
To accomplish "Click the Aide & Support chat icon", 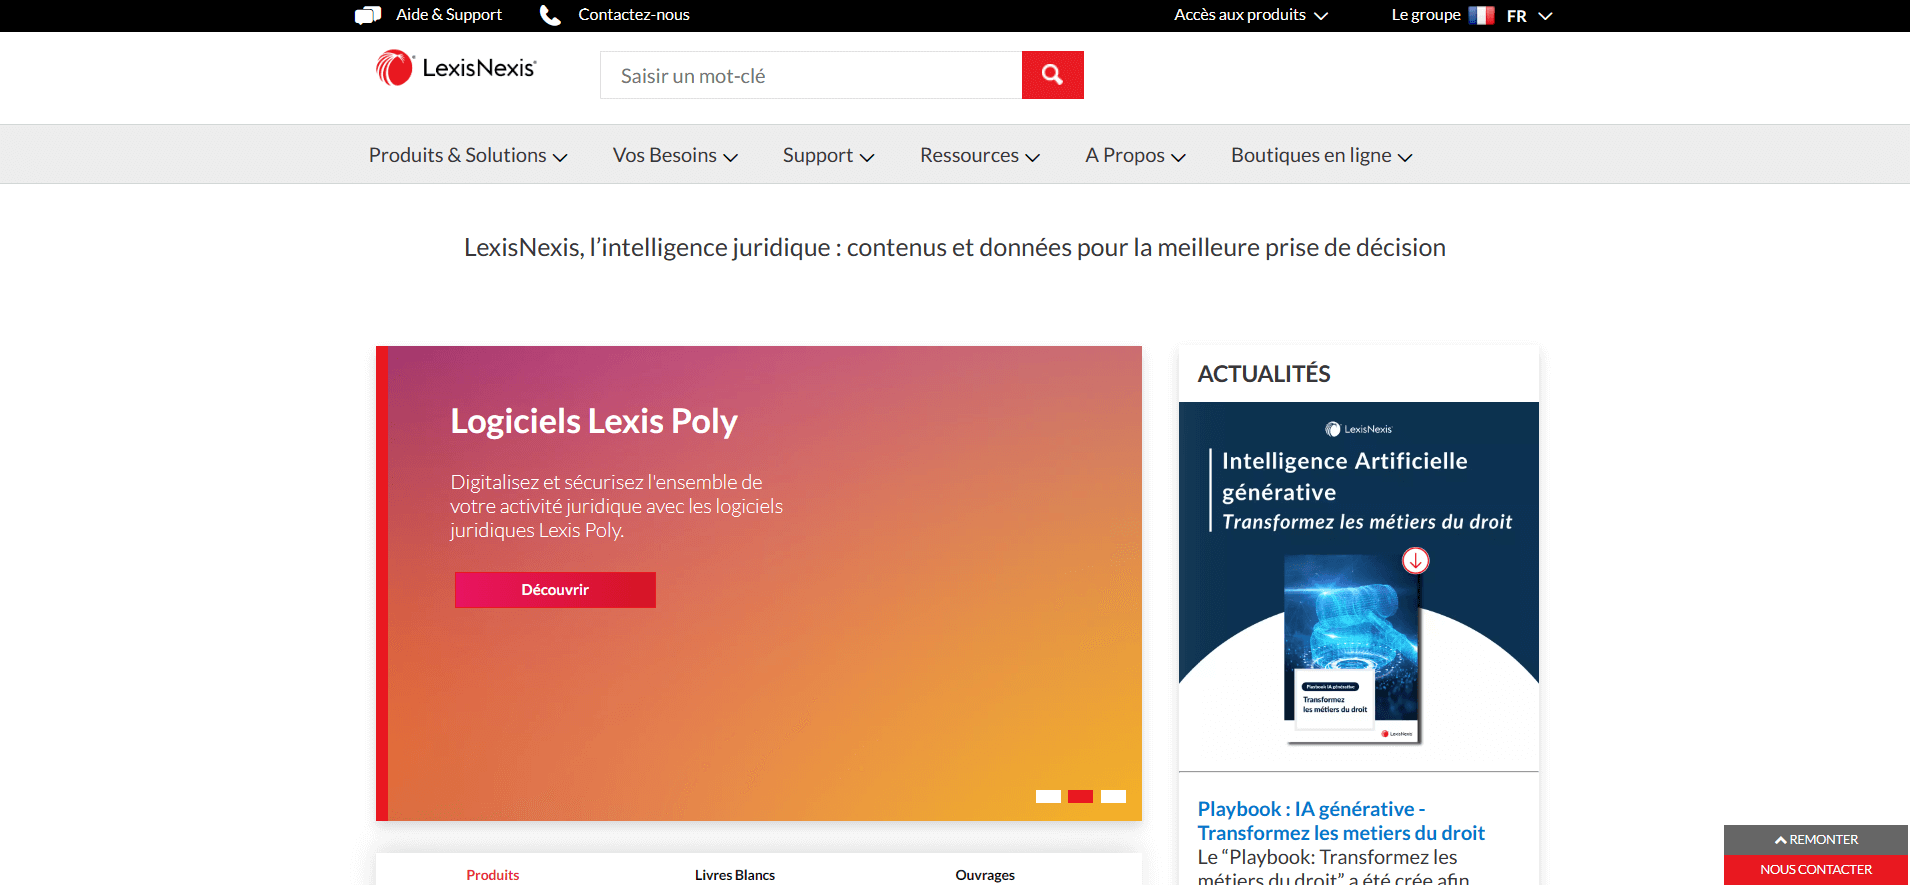I will pyautogui.click(x=368, y=15).
